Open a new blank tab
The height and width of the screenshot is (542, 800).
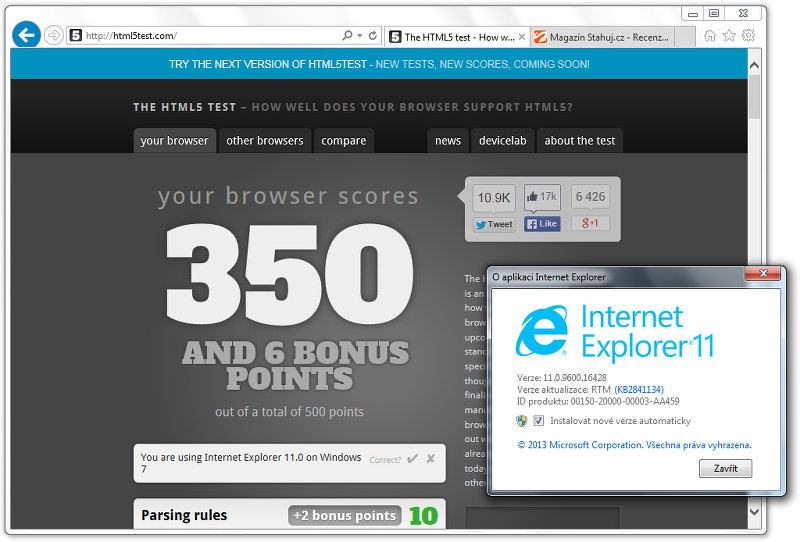pyautogui.click(x=685, y=37)
